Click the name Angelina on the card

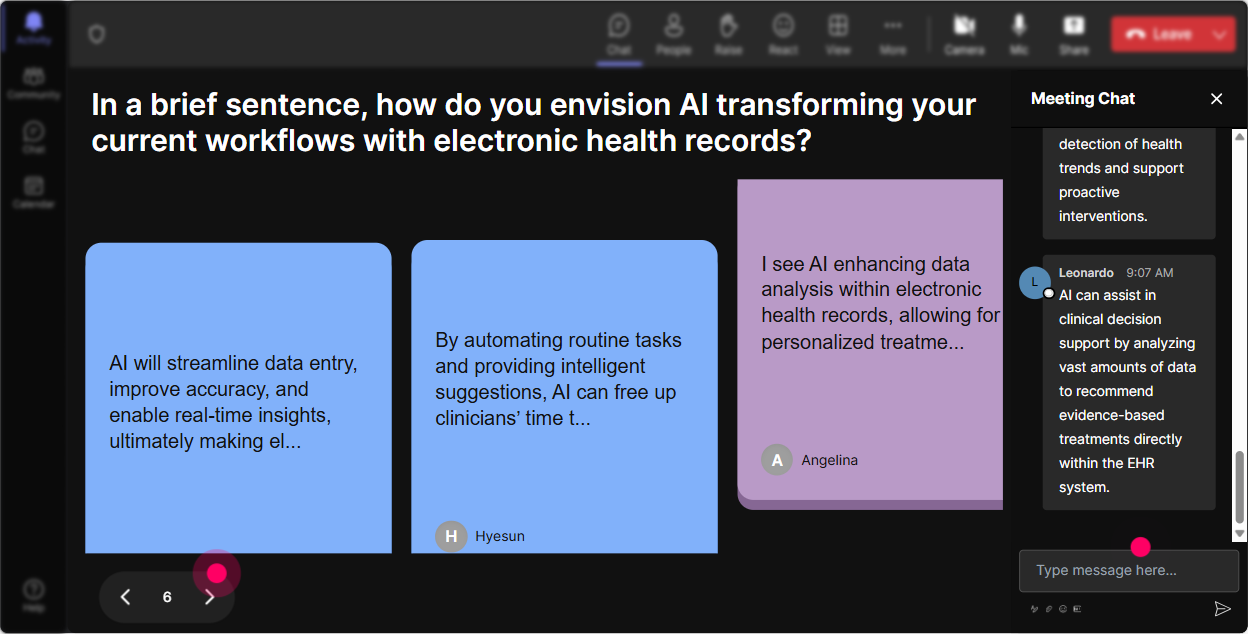[x=830, y=460]
